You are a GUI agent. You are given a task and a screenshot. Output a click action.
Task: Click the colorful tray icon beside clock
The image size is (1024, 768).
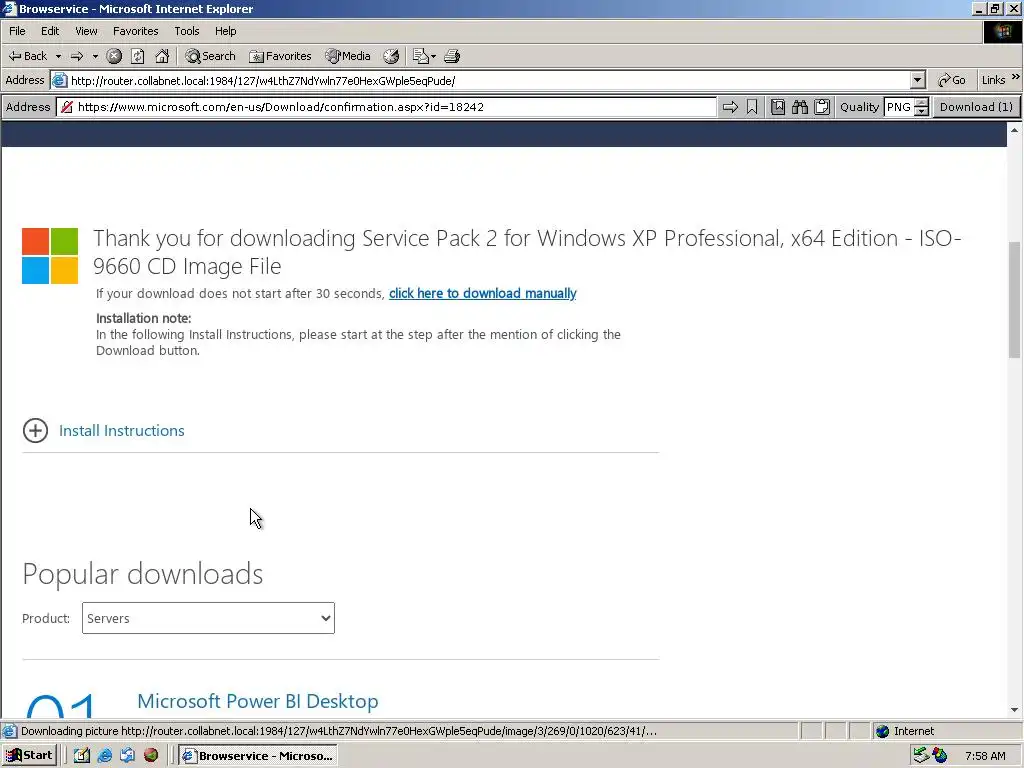[x=940, y=756]
